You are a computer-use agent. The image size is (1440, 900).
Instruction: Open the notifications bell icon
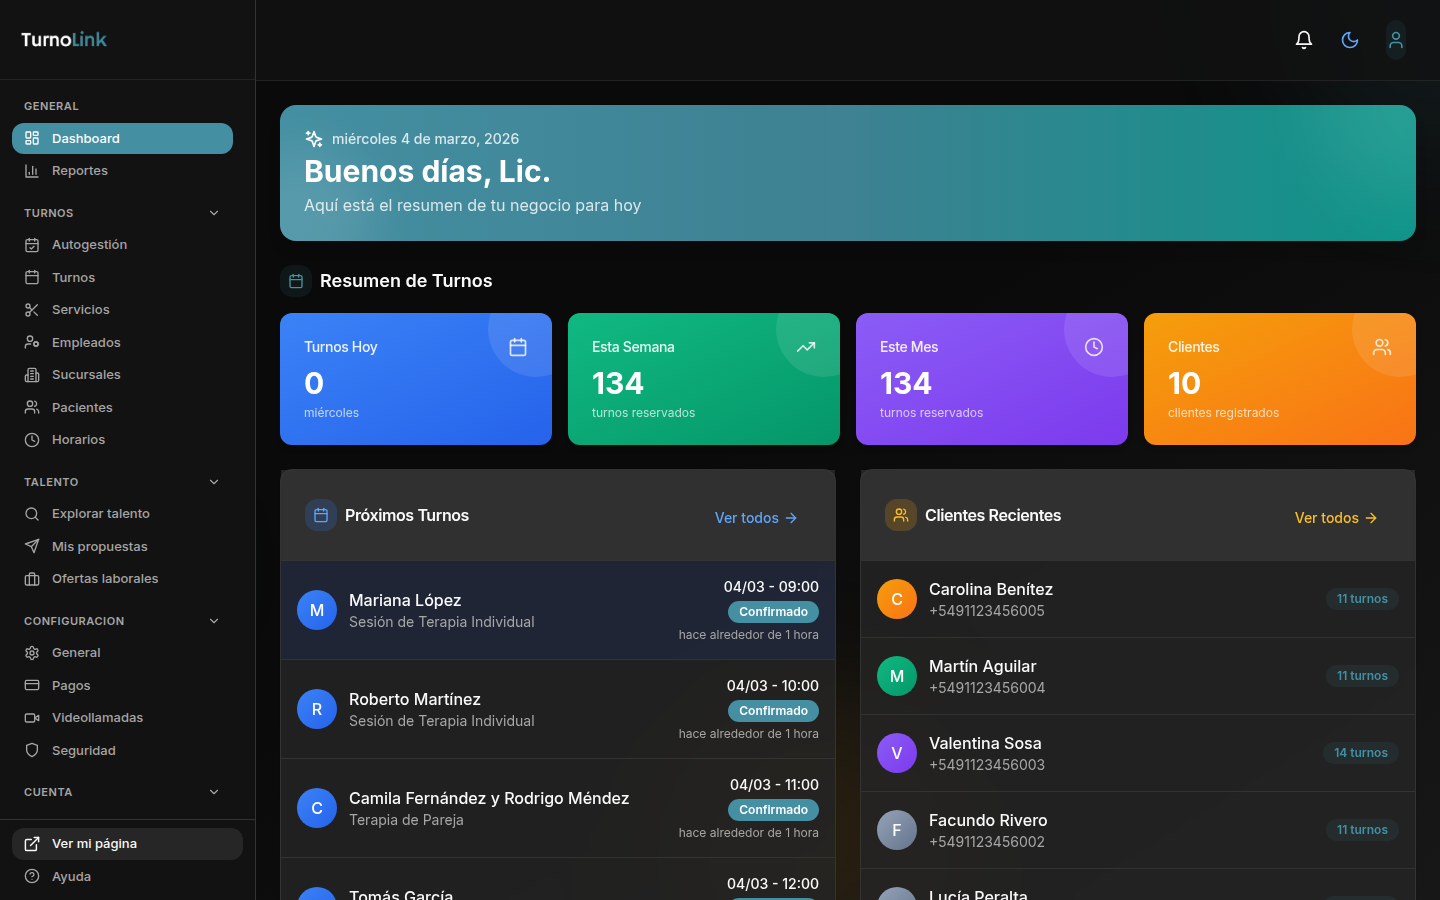pos(1303,39)
